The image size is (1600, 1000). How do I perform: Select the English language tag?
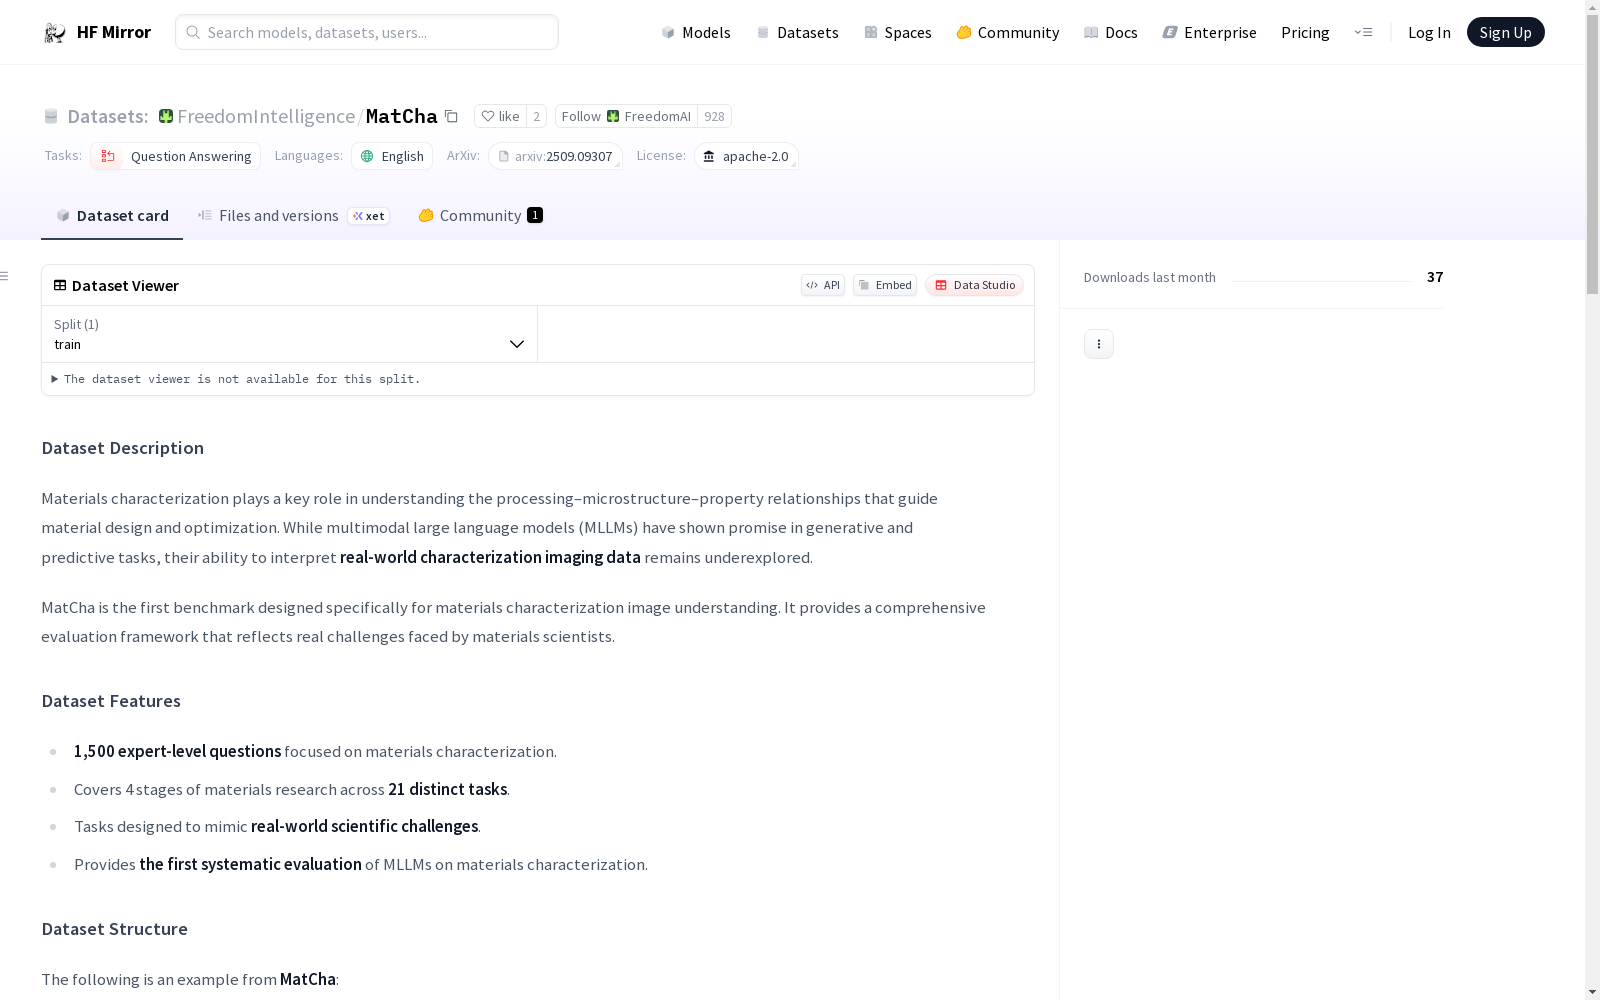392,156
